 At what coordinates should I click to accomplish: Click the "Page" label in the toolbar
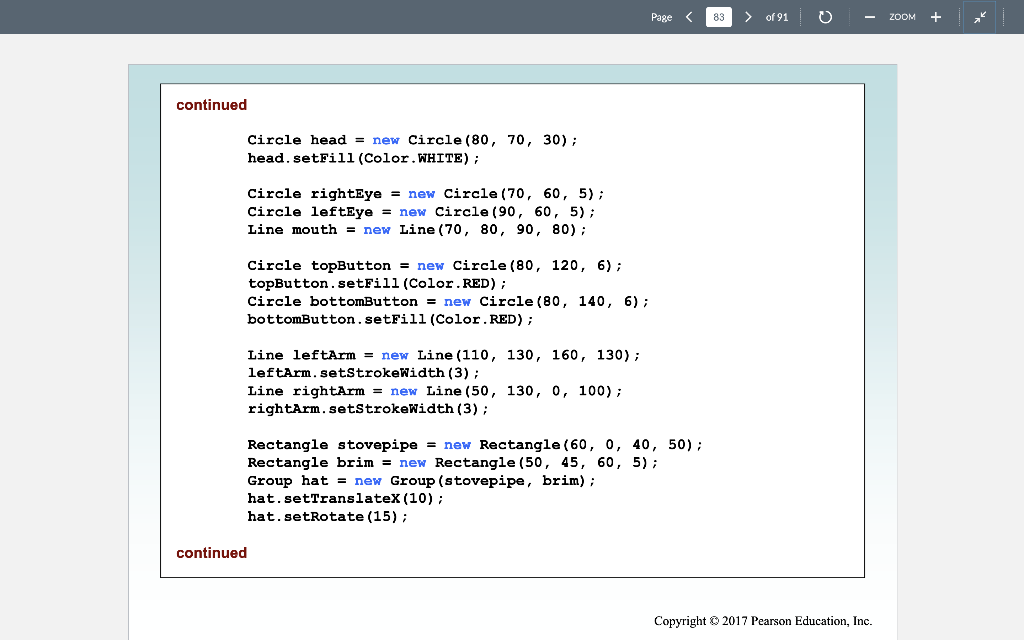(x=662, y=17)
